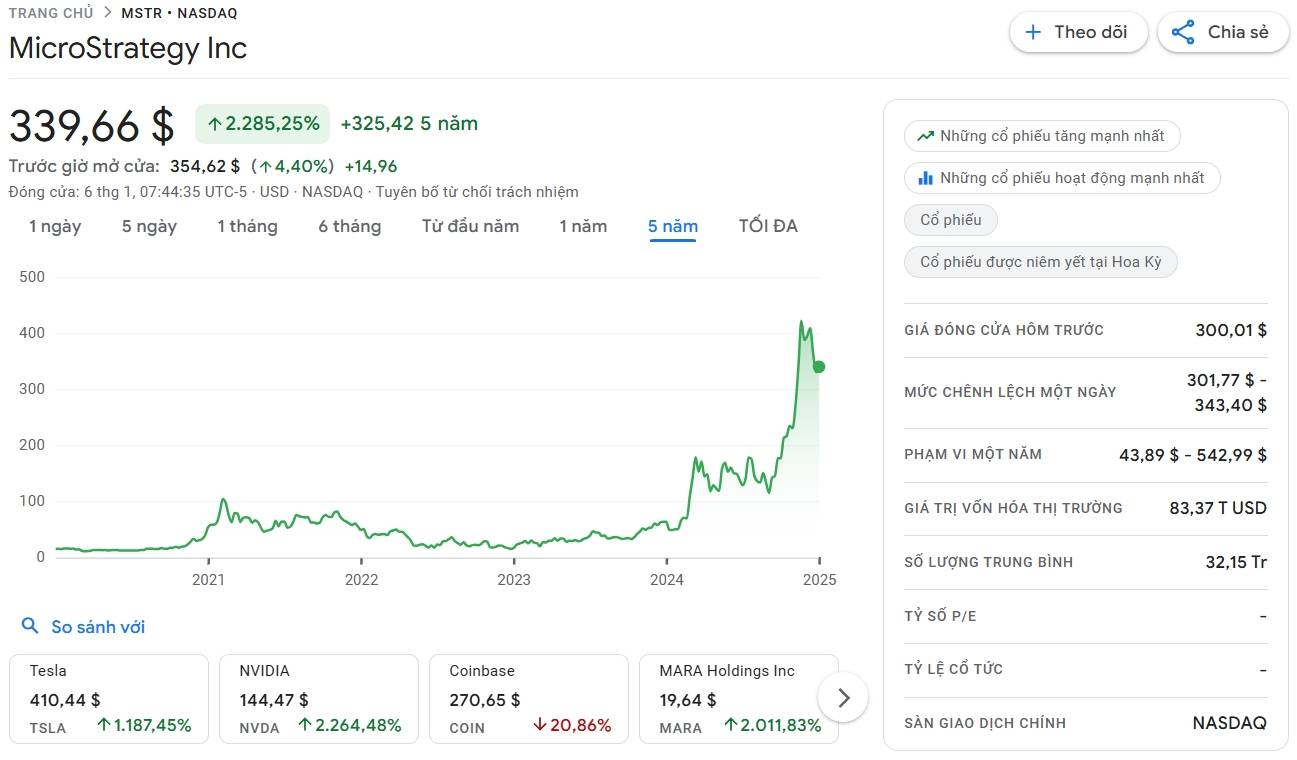Click the Tuyên bố từ chối trách nhiệm link

477,192
